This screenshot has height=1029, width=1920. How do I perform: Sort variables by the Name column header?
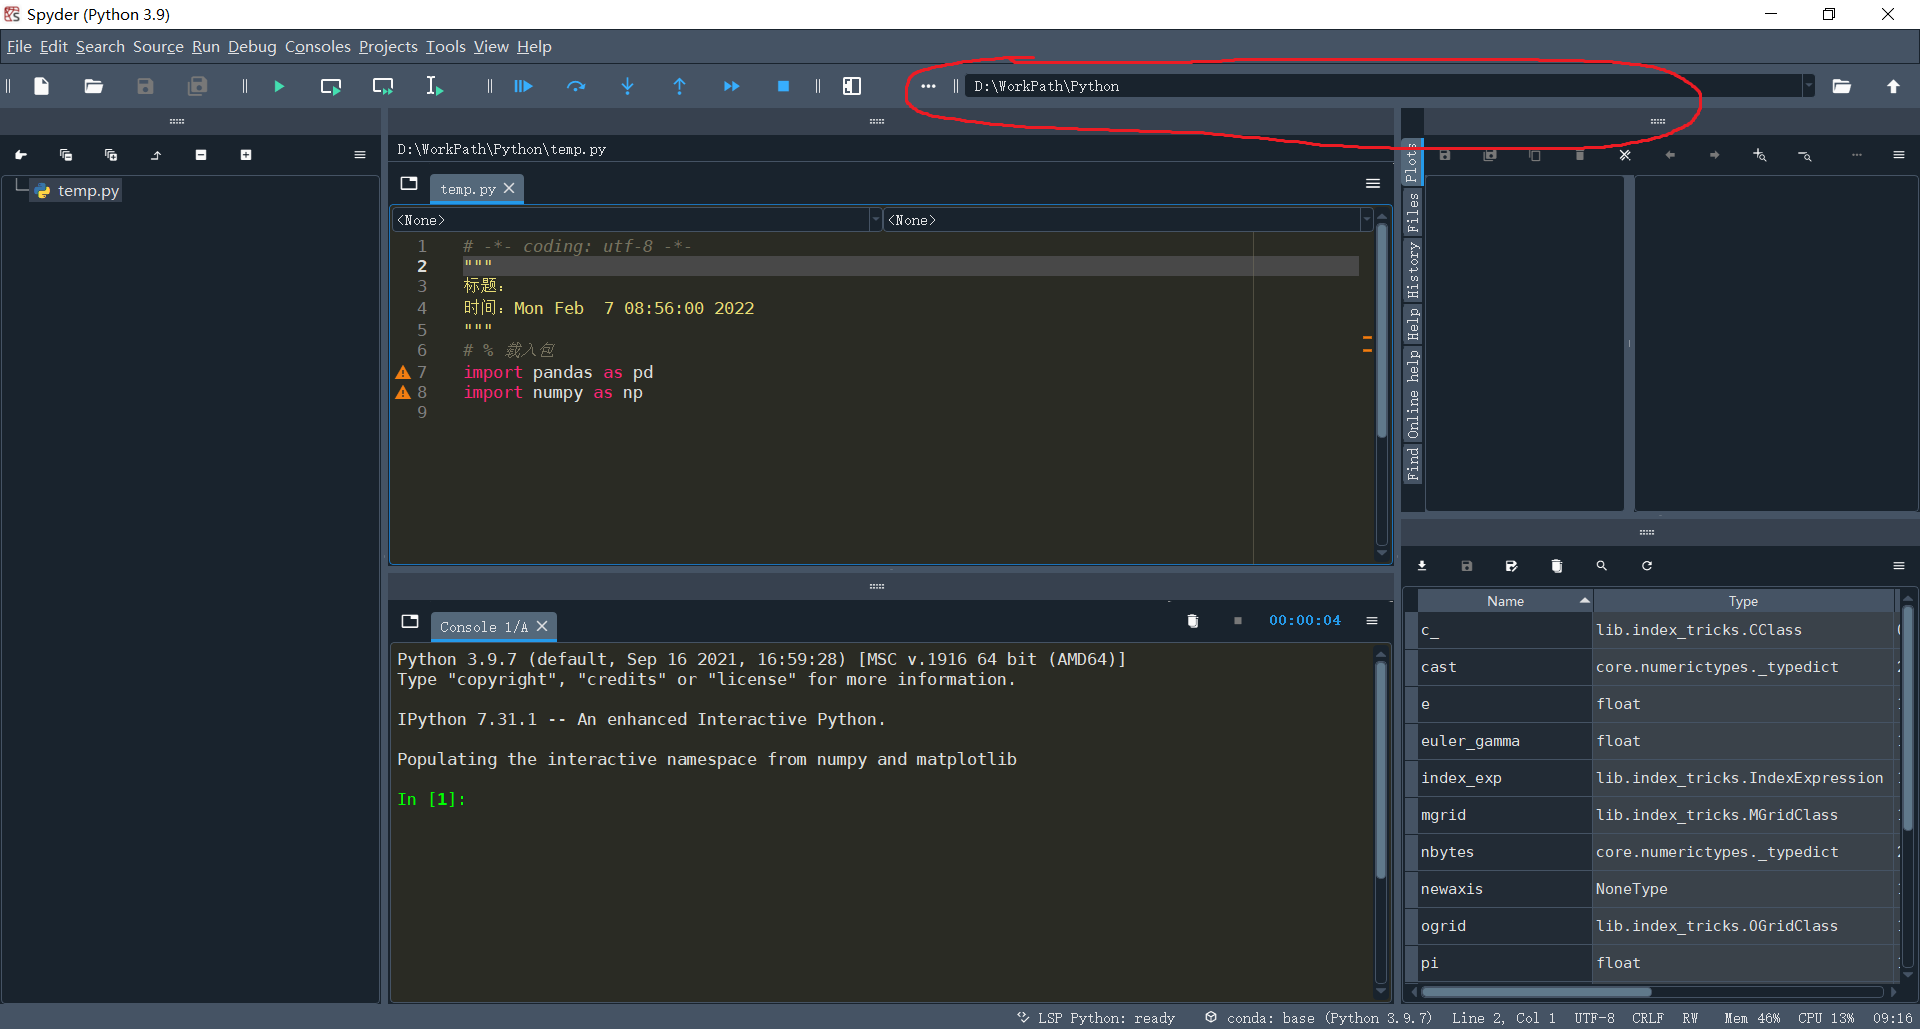point(1505,600)
